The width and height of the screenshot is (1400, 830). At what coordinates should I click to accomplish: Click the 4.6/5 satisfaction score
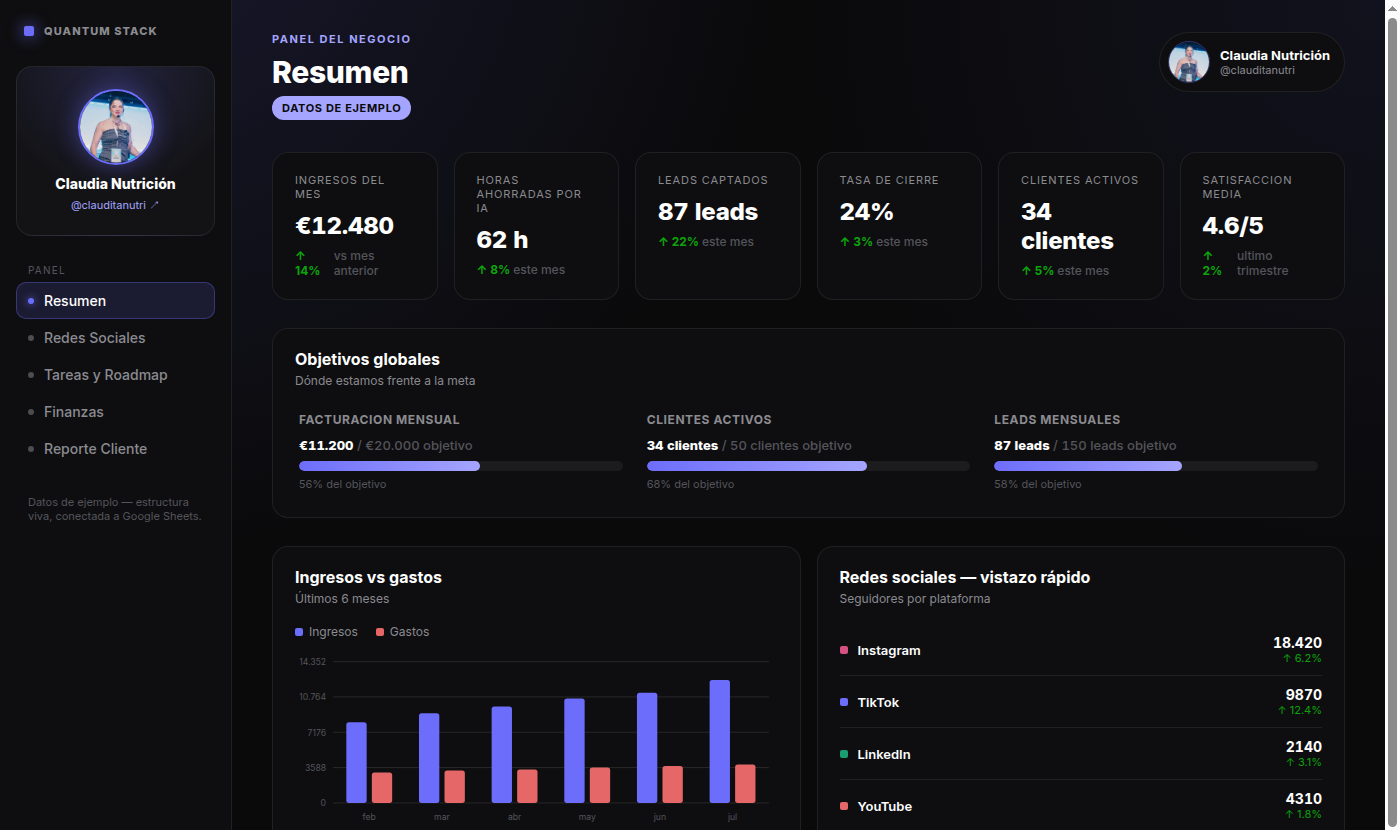tap(1232, 226)
